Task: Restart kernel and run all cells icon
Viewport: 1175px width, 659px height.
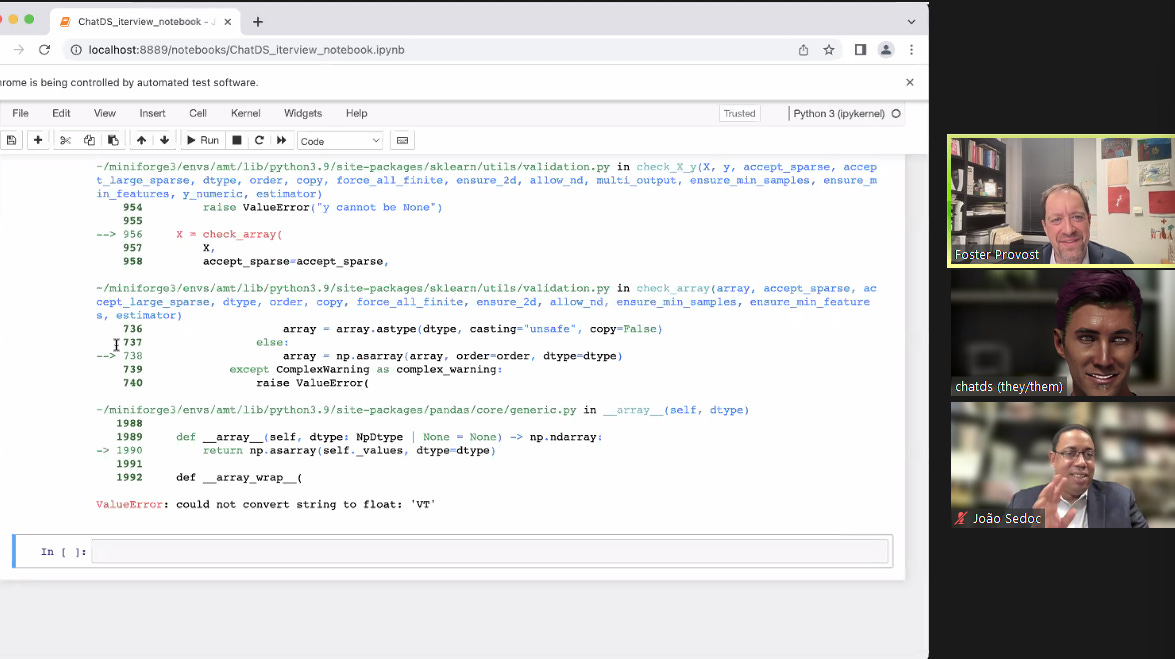Action: point(282,141)
